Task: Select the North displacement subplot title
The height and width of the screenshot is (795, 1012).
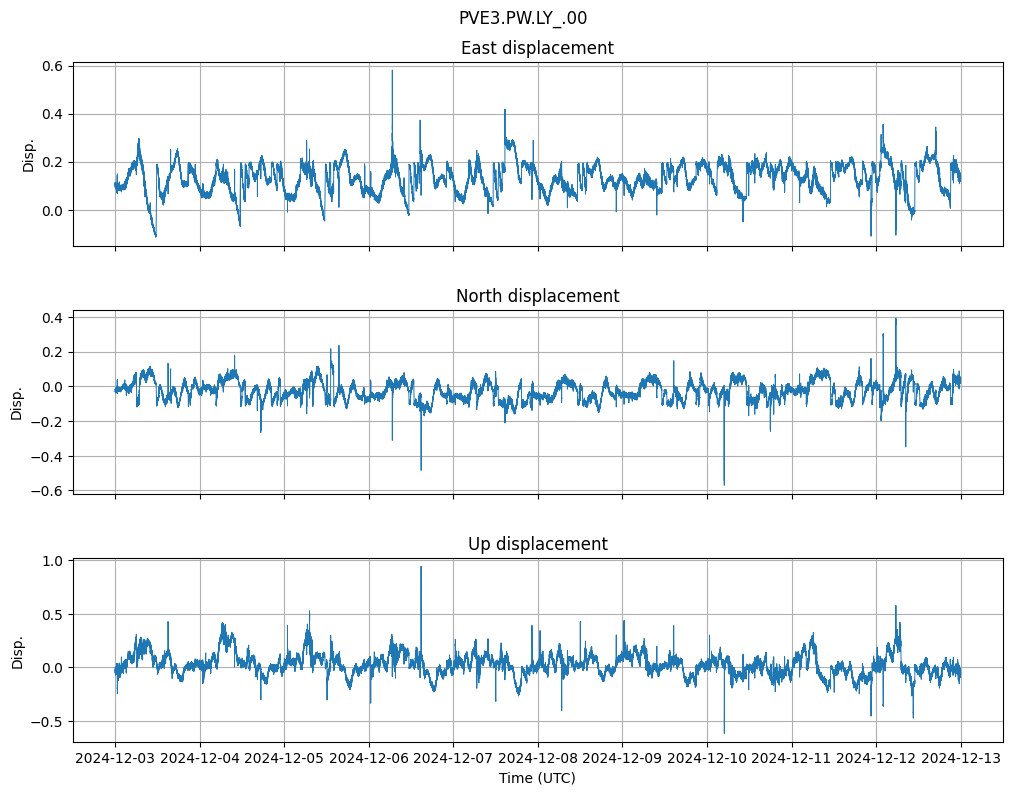Action: [x=537, y=296]
